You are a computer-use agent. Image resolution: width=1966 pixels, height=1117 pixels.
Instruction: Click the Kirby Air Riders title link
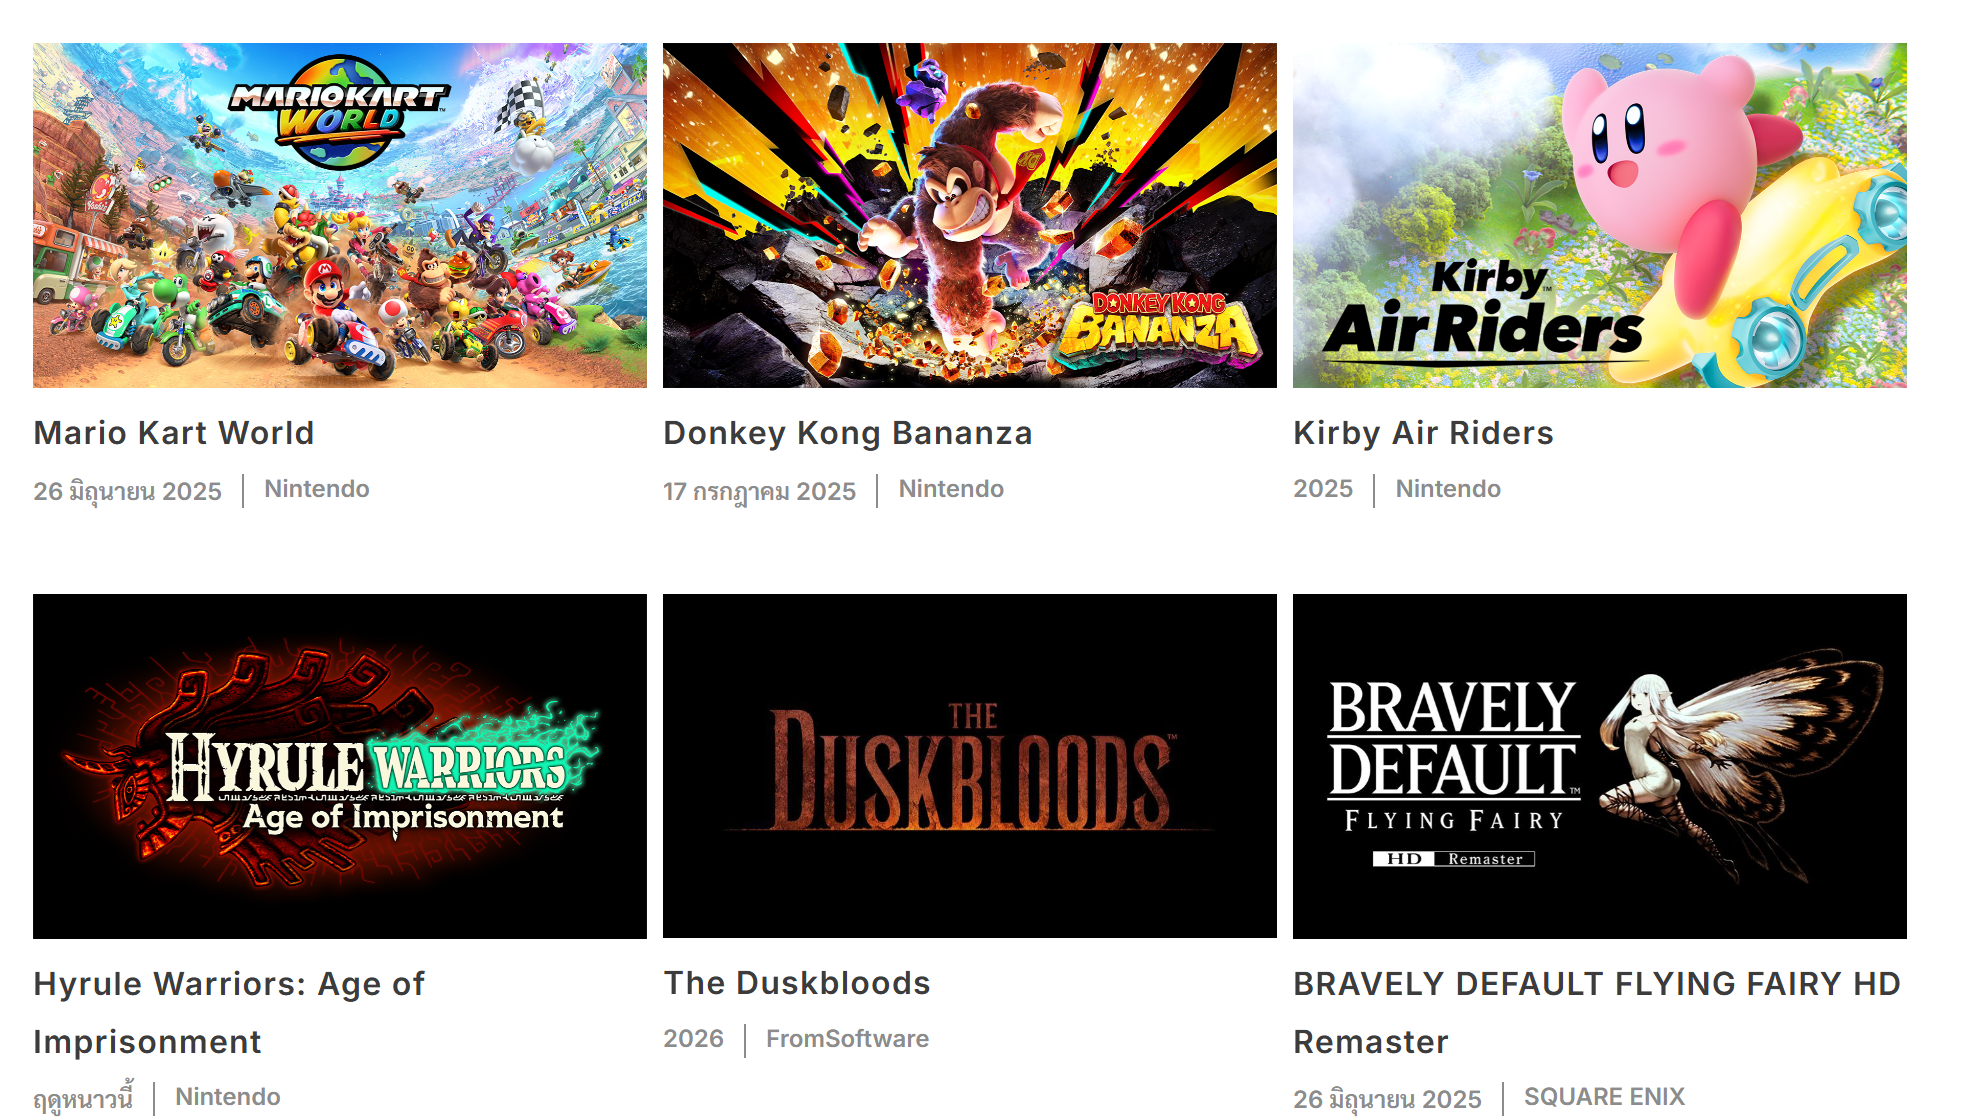[x=1423, y=433]
